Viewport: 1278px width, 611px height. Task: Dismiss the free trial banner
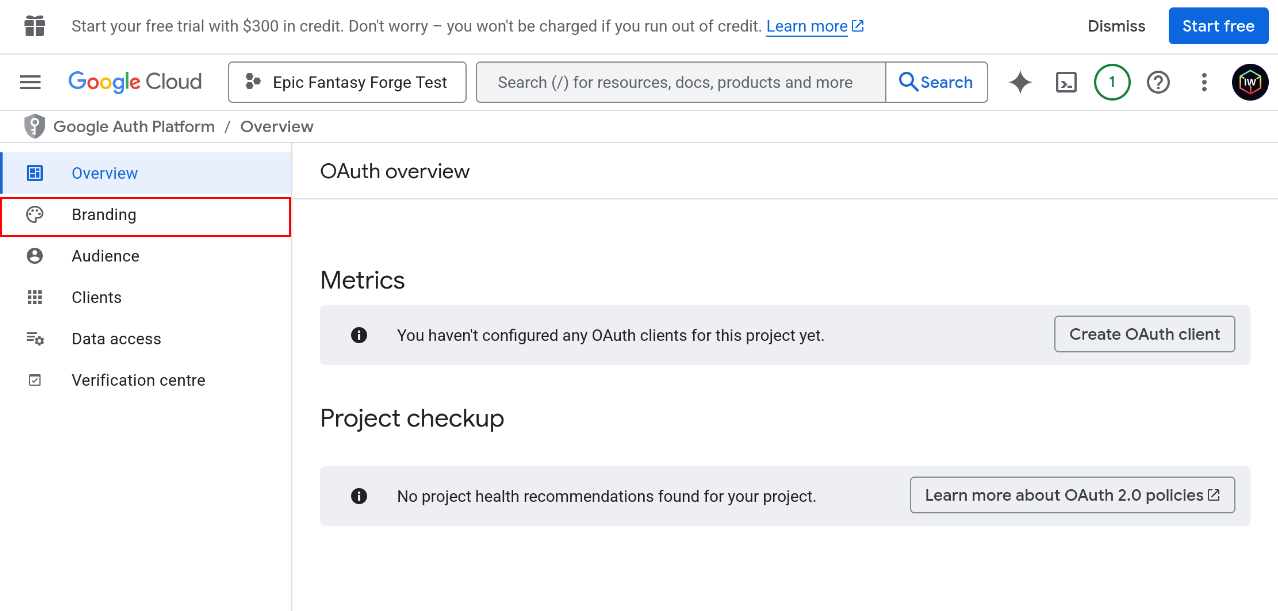tap(1116, 25)
